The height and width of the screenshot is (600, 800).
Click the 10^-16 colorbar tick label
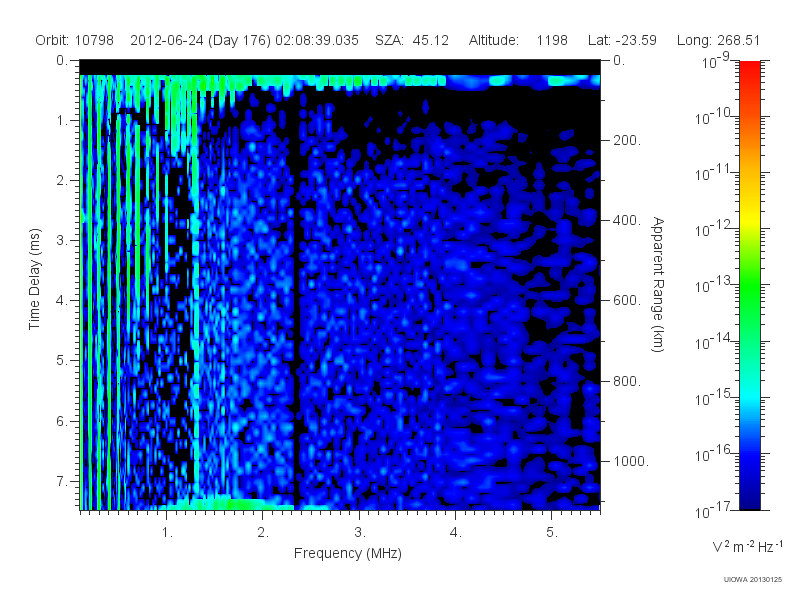click(x=714, y=453)
